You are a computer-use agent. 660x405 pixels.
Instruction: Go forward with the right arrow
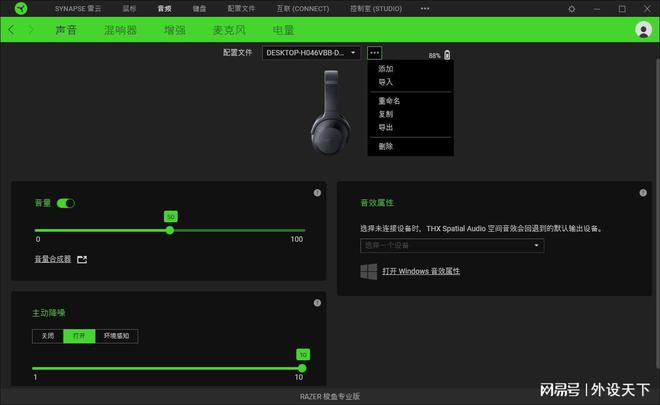[31, 30]
